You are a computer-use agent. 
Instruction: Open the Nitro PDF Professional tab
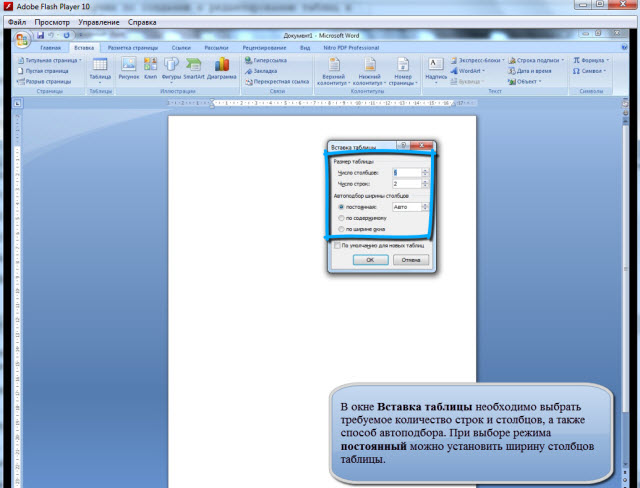tap(351, 48)
